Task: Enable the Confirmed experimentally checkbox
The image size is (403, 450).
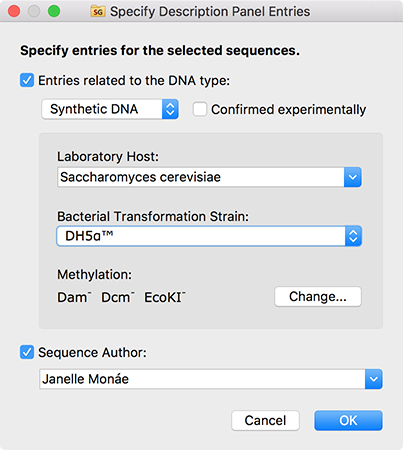Action: point(200,109)
